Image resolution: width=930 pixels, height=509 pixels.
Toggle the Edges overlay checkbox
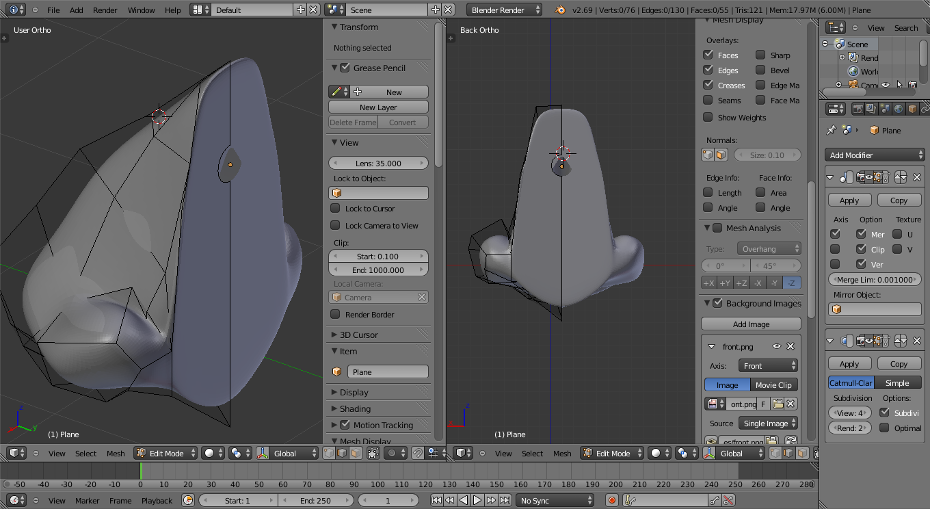pos(708,70)
